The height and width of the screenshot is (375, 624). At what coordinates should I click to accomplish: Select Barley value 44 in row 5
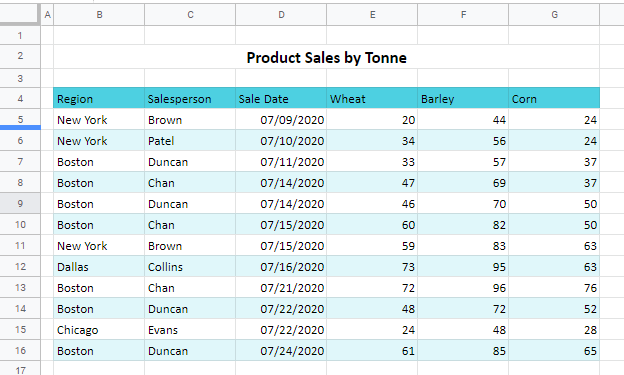[463, 119]
